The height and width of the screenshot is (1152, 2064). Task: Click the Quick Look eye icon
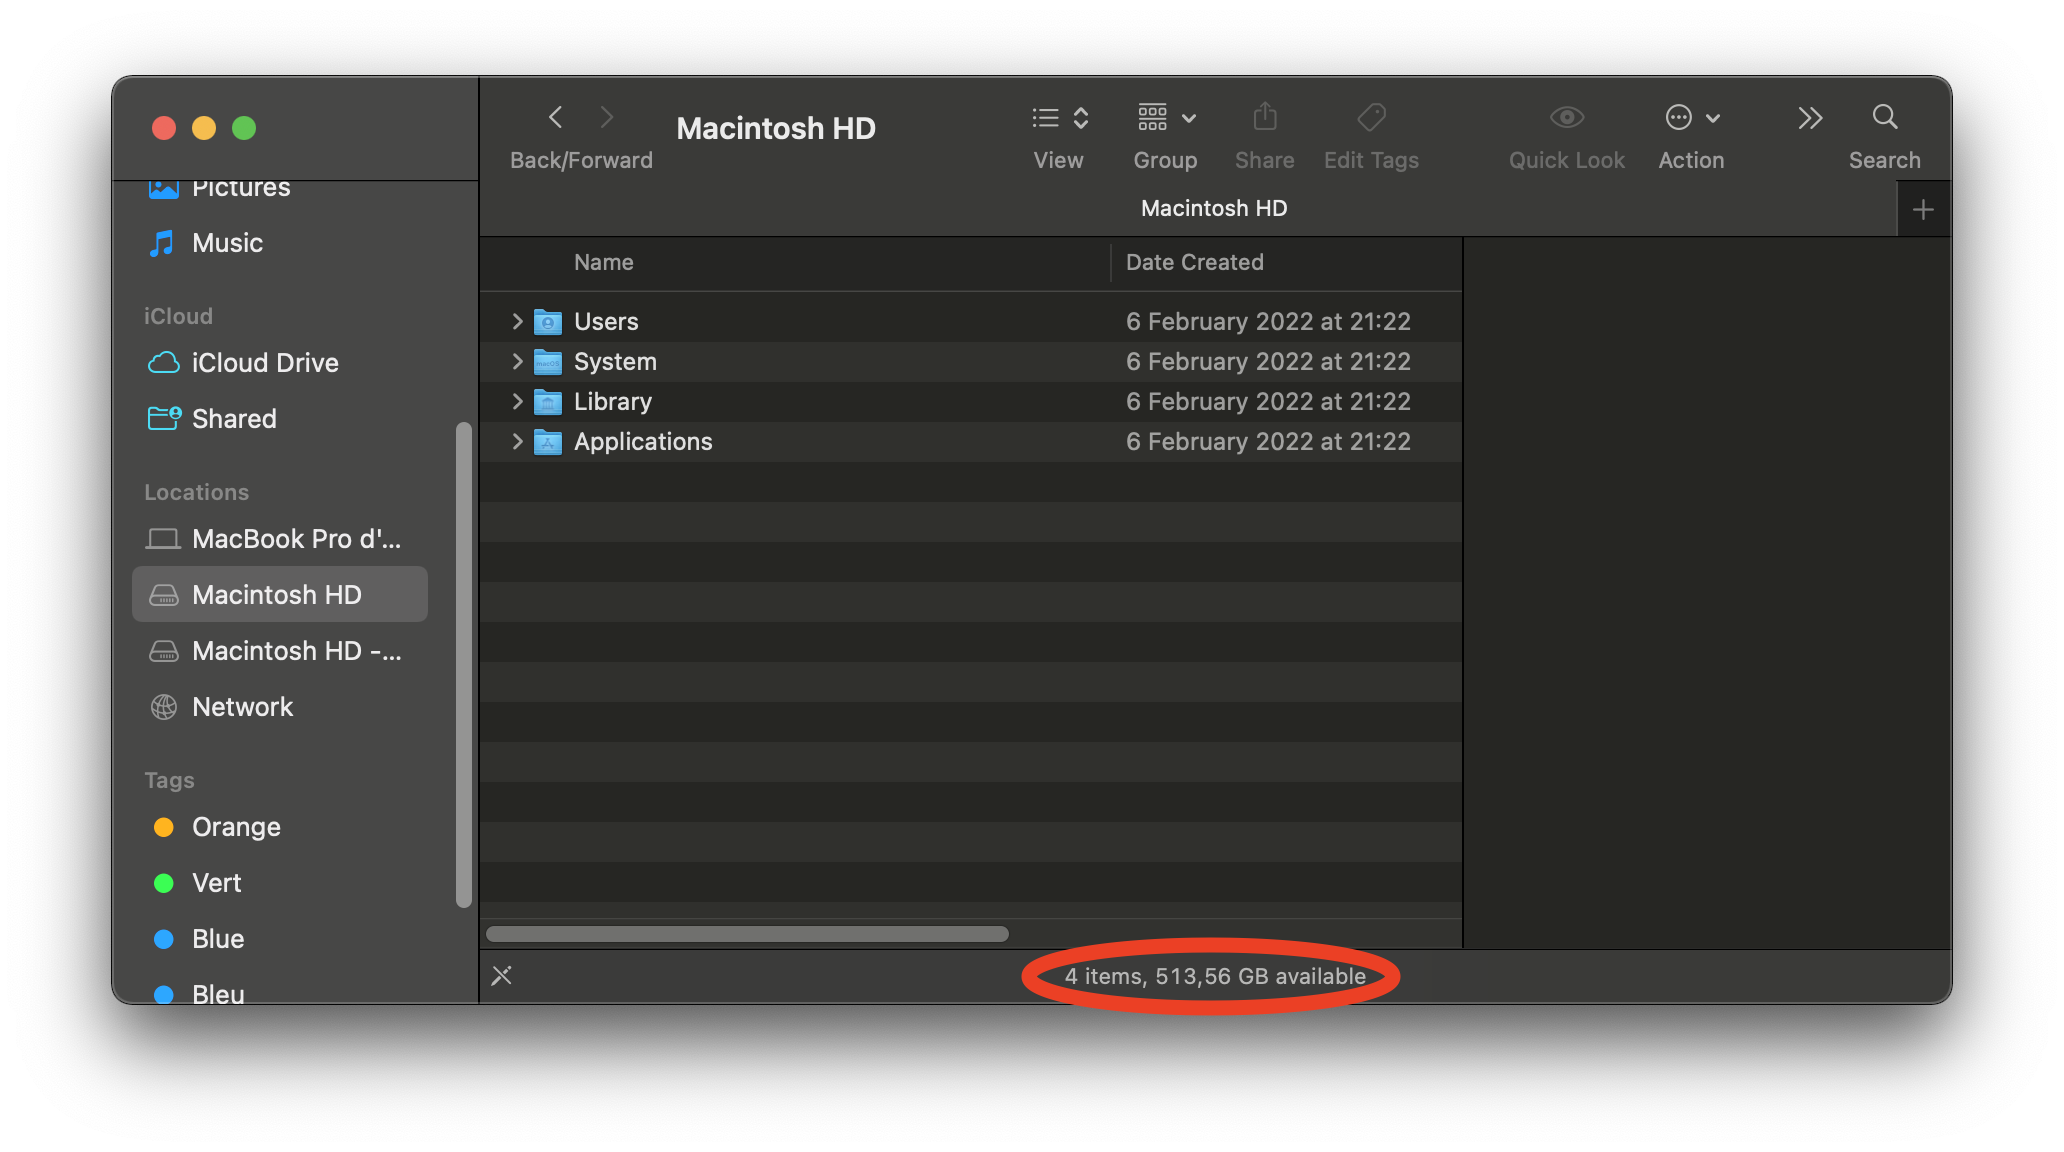(1566, 118)
